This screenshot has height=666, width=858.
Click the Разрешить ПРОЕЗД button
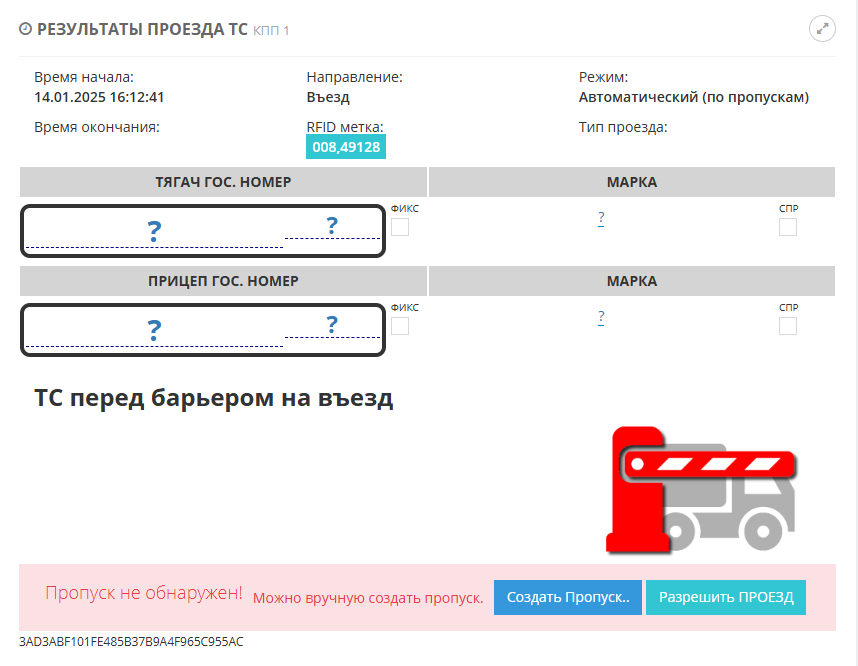[x=725, y=597]
